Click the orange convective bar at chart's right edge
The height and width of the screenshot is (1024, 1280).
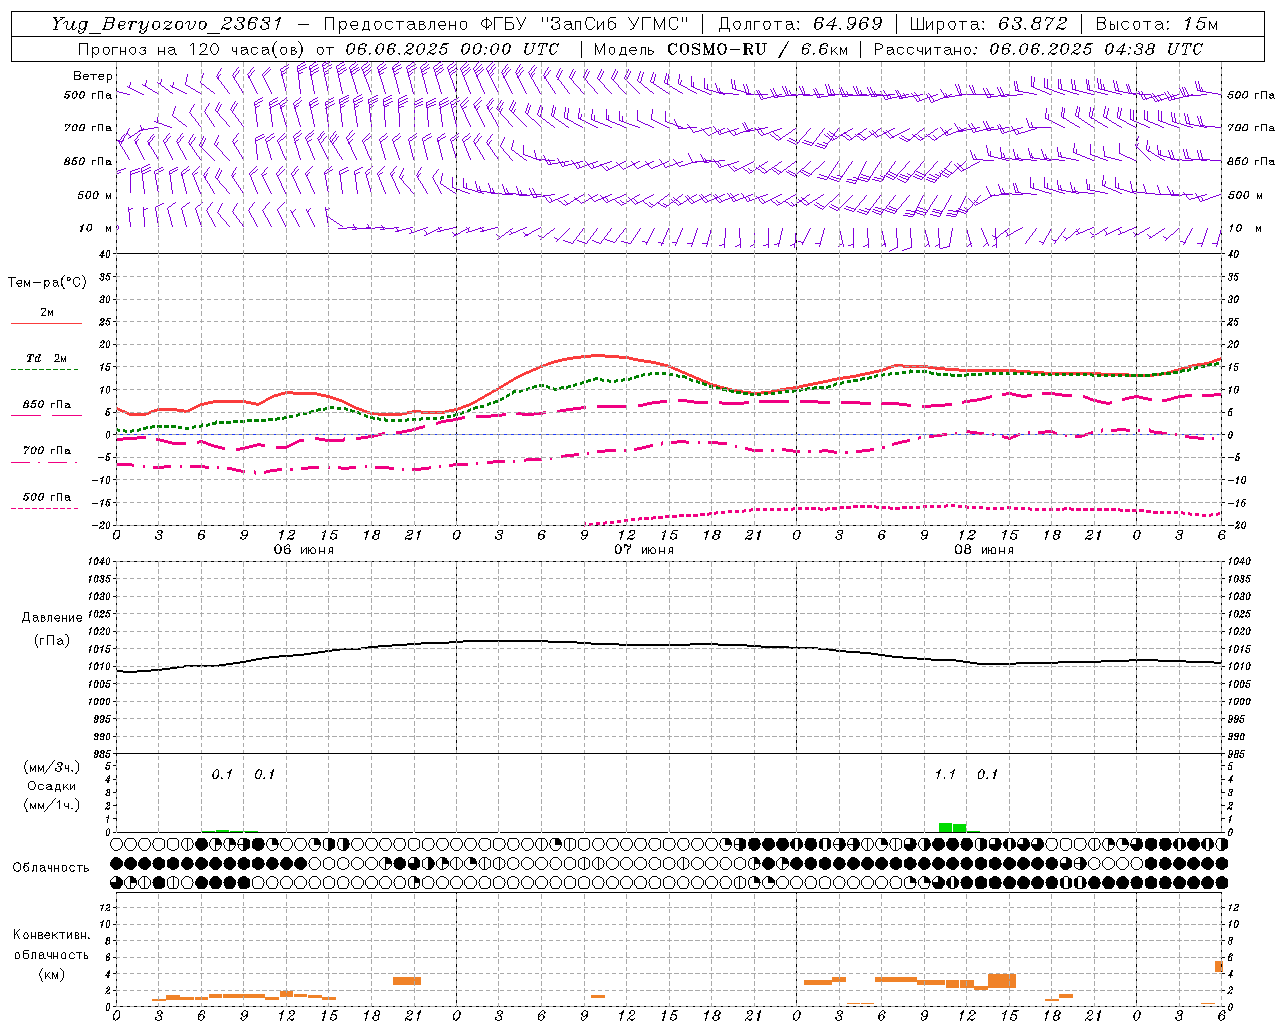coord(1219,966)
